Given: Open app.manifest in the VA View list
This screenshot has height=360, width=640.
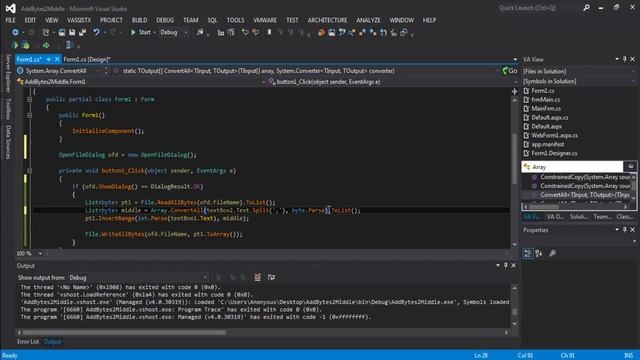Looking at the screenshot, I should 547,144.
